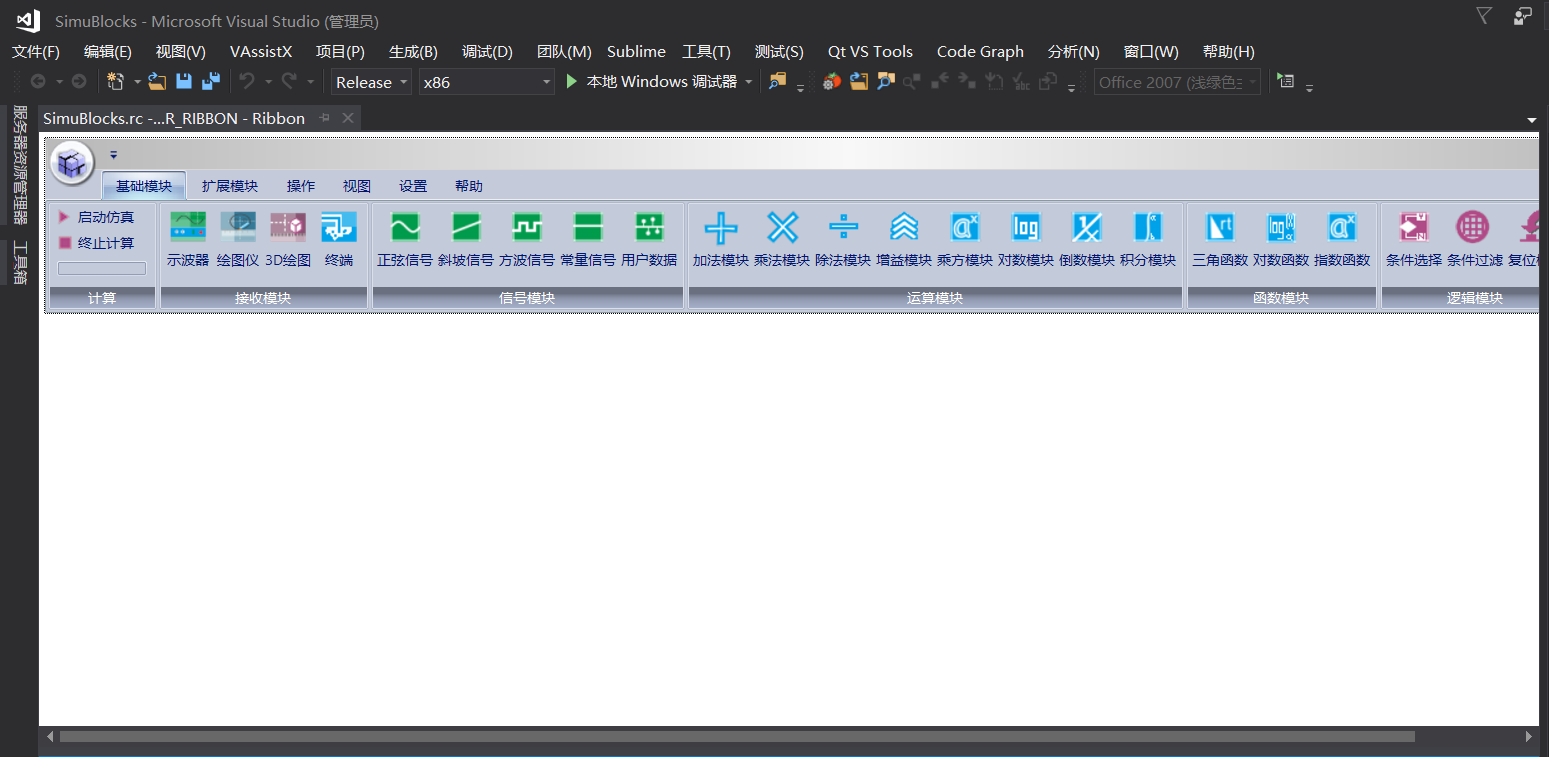Click the SimuBlocks round application button
The height and width of the screenshot is (757, 1549).
72,162
